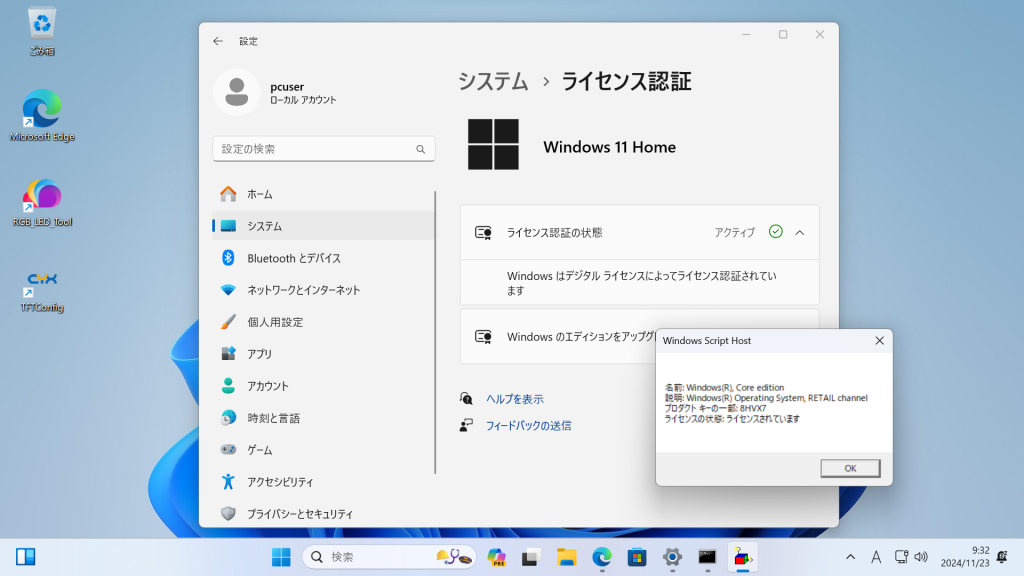Close the Settings window
This screenshot has width=1024, height=576.
click(820, 35)
